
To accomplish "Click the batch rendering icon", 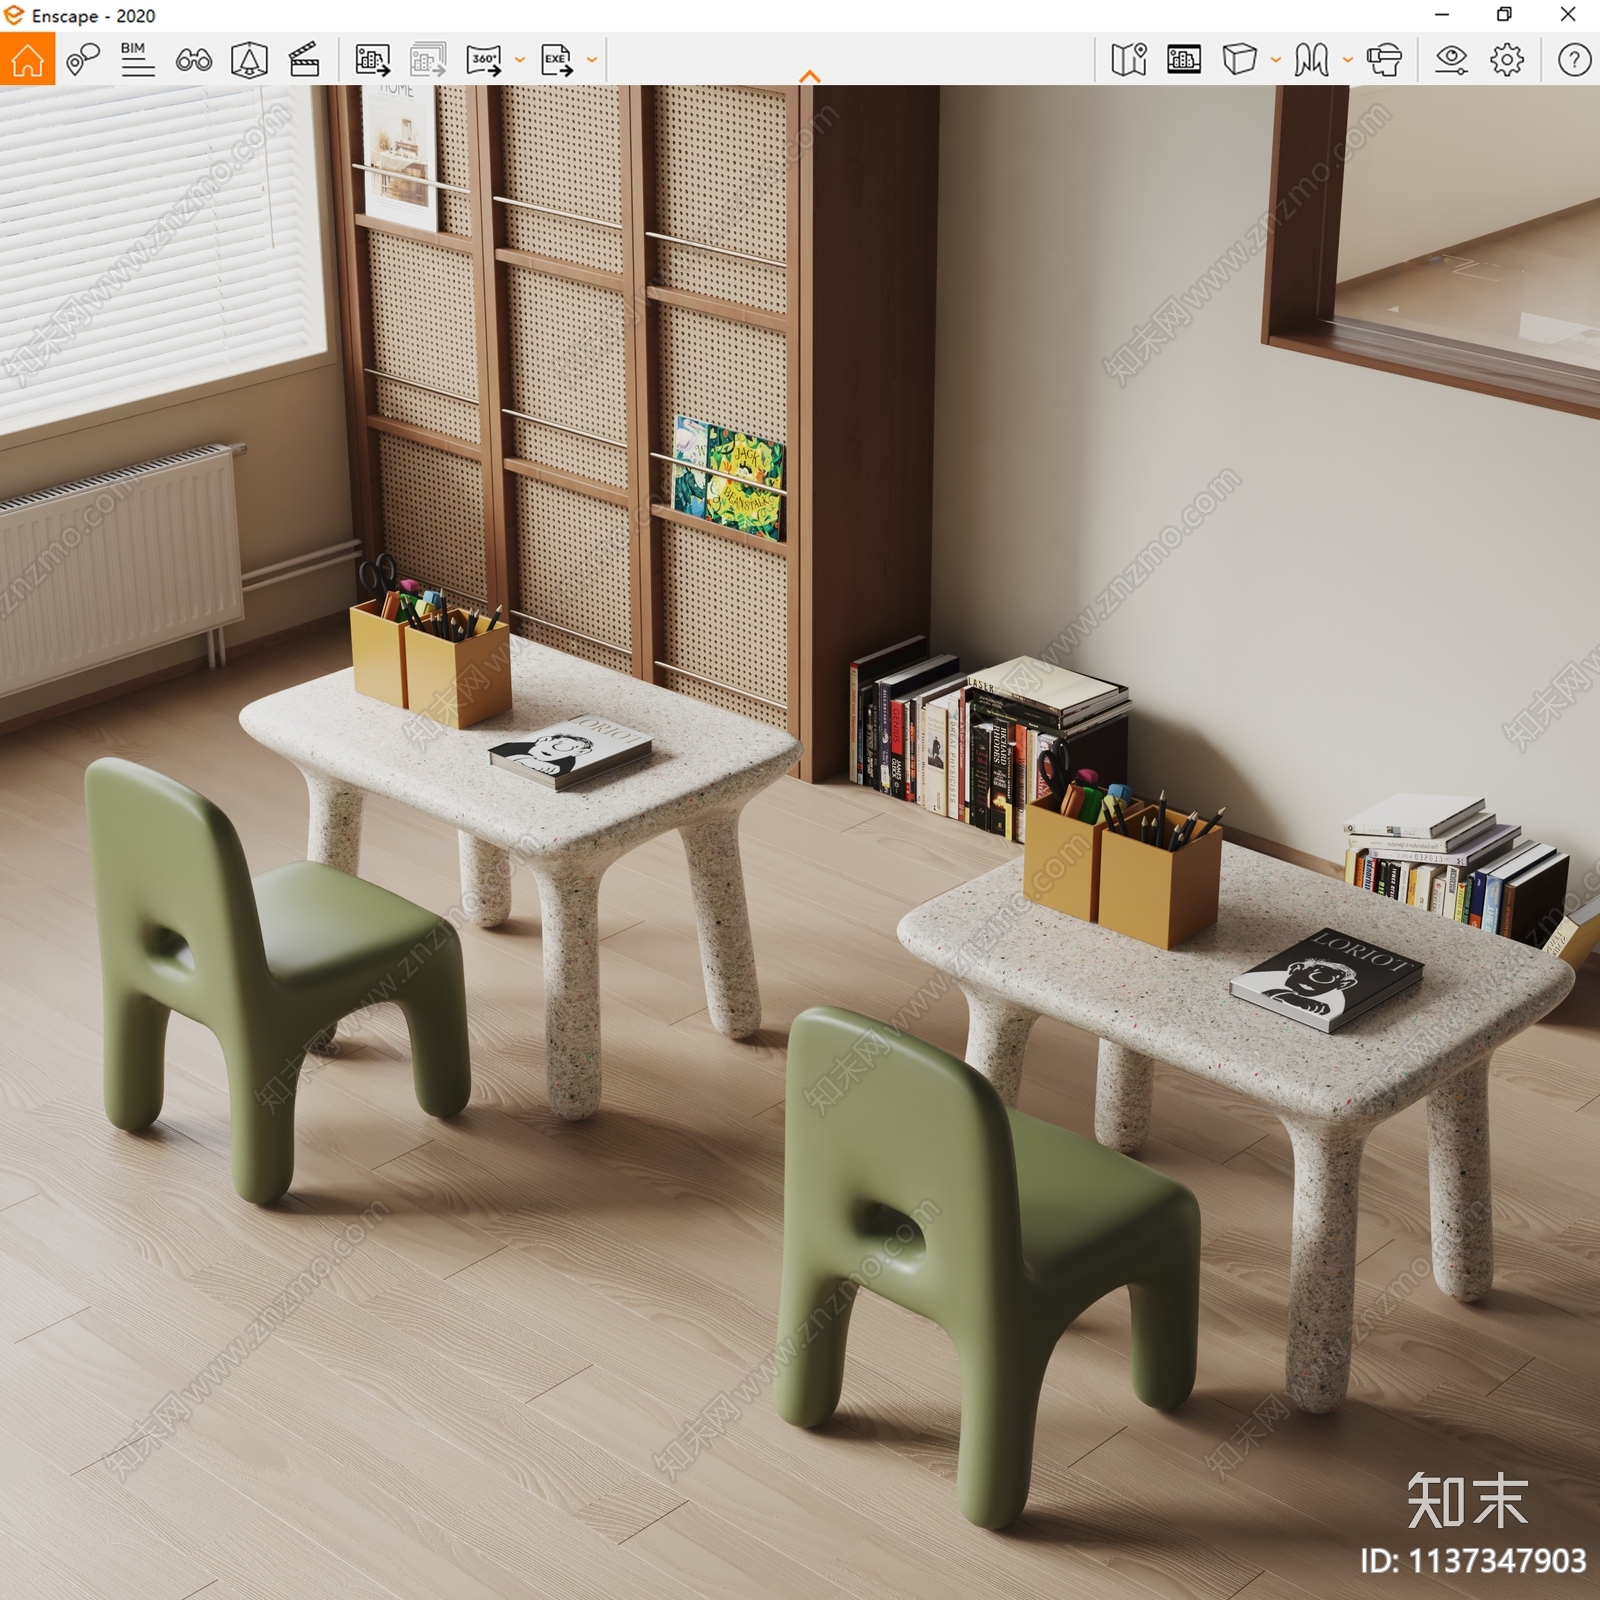I will pyautogui.click(x=428, y=60).
